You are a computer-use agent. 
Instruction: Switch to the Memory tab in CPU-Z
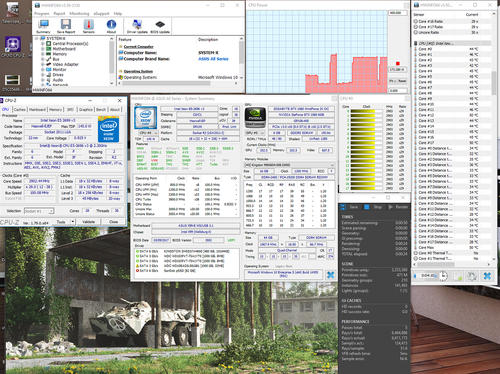point(55,110)
